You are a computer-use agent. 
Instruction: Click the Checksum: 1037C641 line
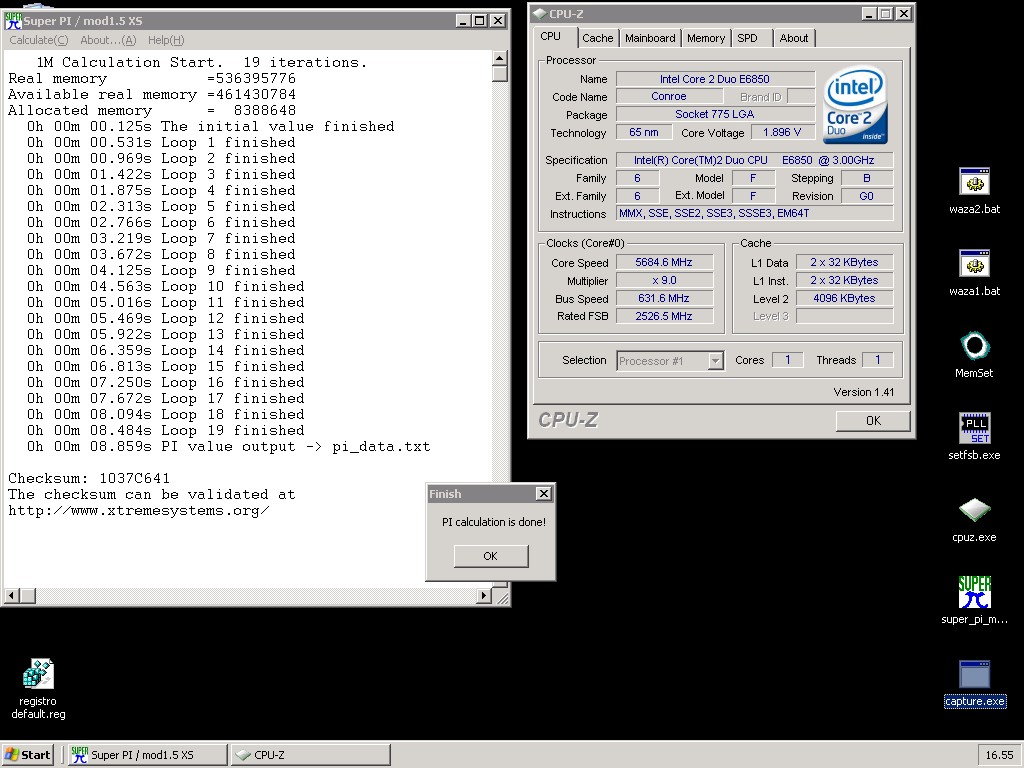click(89, 479)
